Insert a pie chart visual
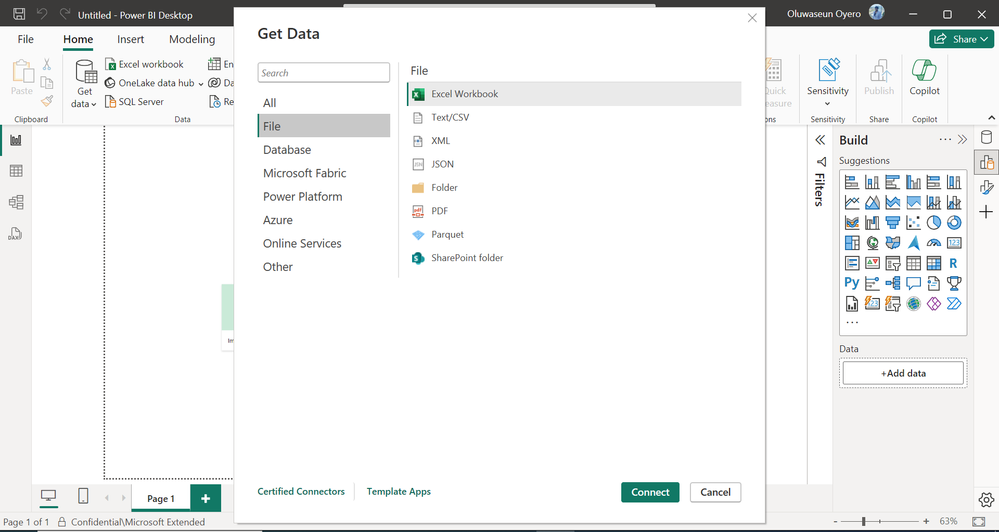Screen dimensions: 999x532 (933, 222)
